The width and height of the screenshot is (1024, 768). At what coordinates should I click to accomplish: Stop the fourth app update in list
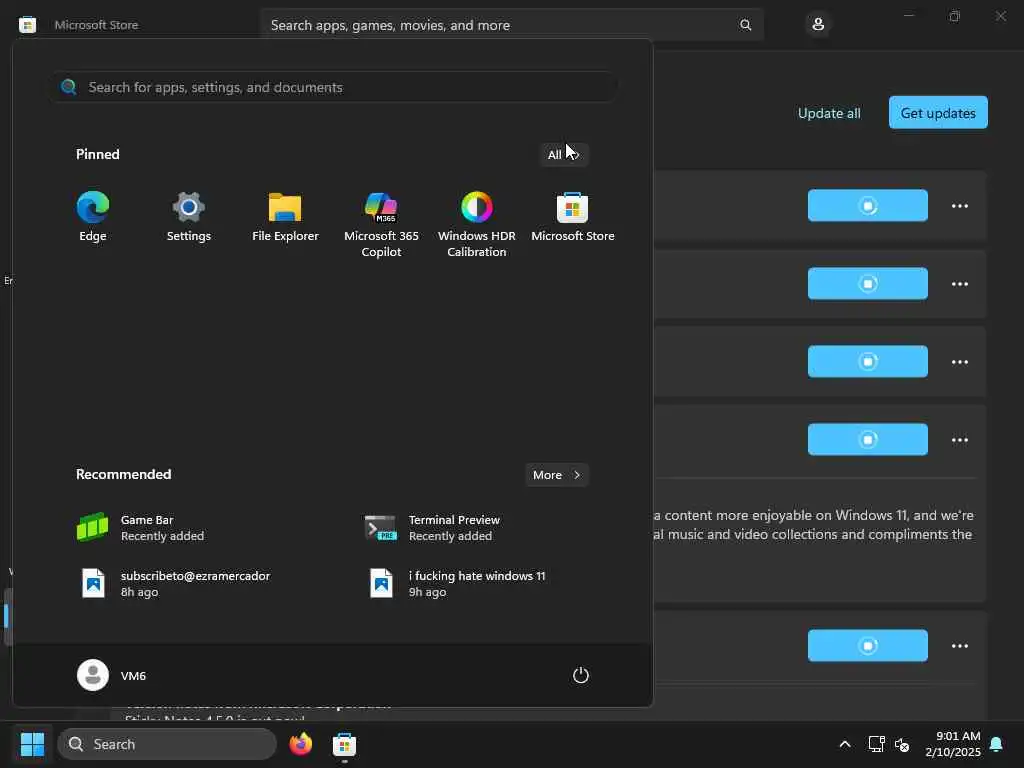pos(867,440)
